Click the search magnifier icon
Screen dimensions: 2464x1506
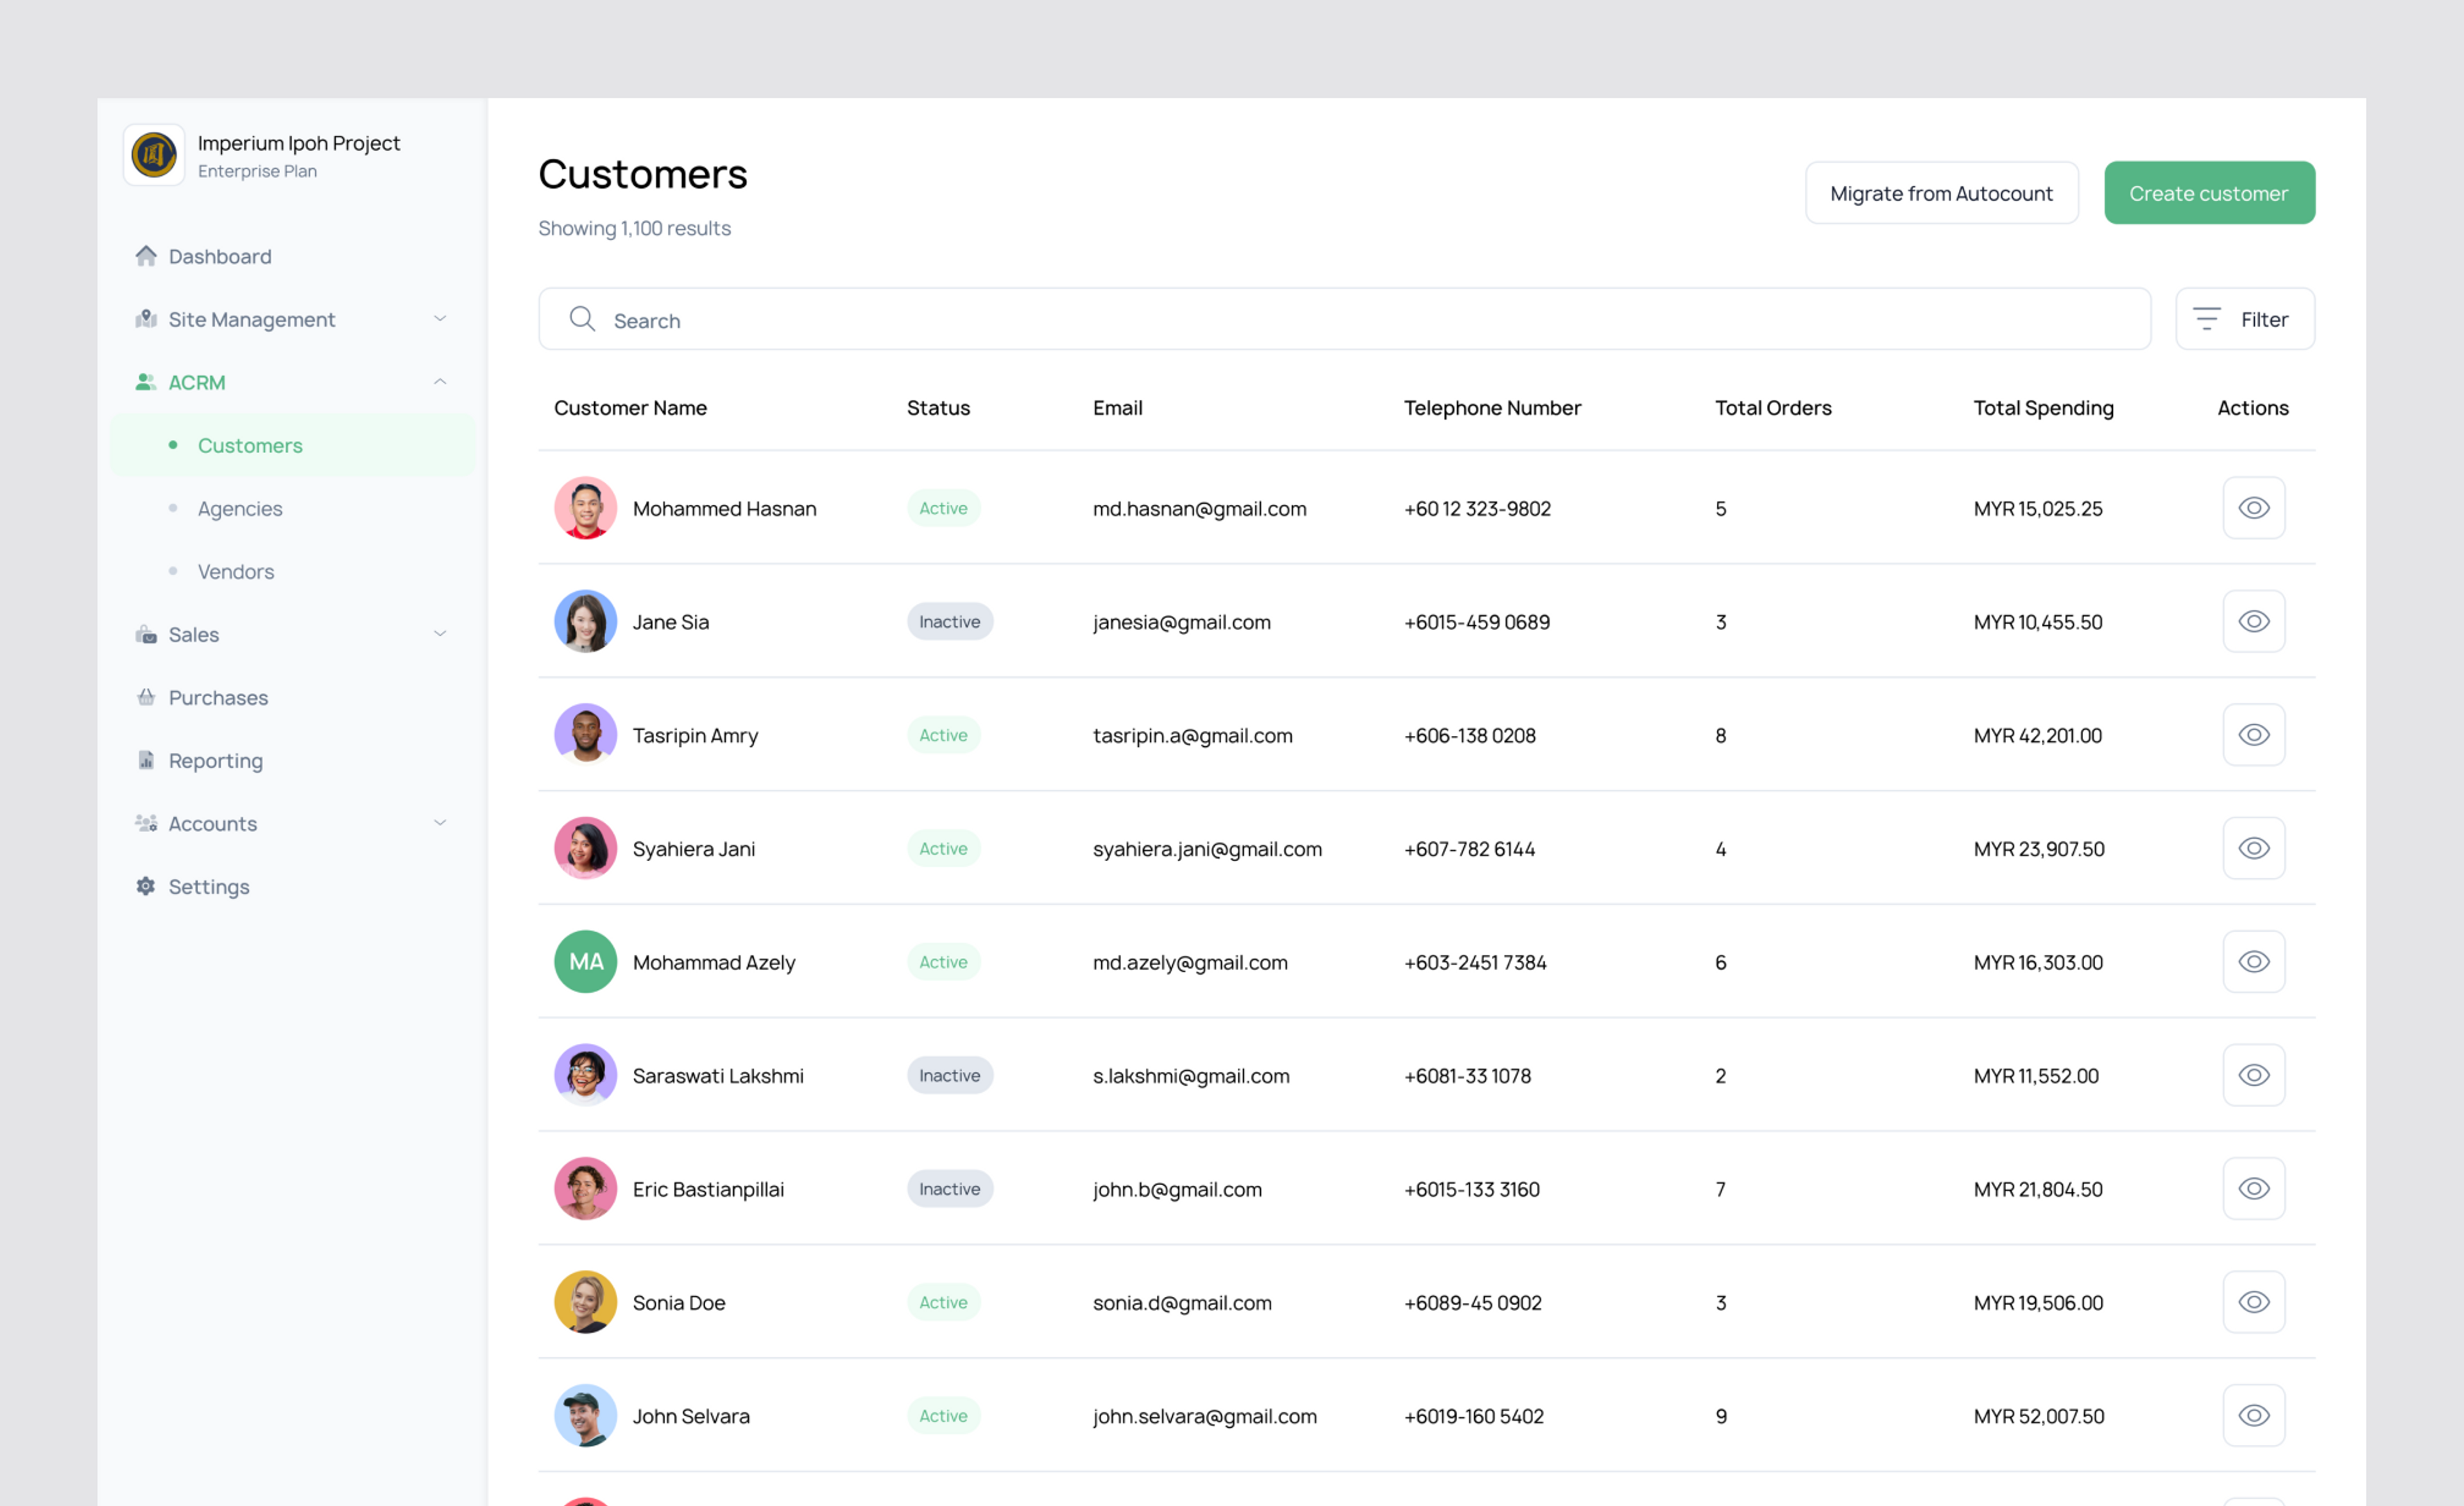(x=582, y=319)
